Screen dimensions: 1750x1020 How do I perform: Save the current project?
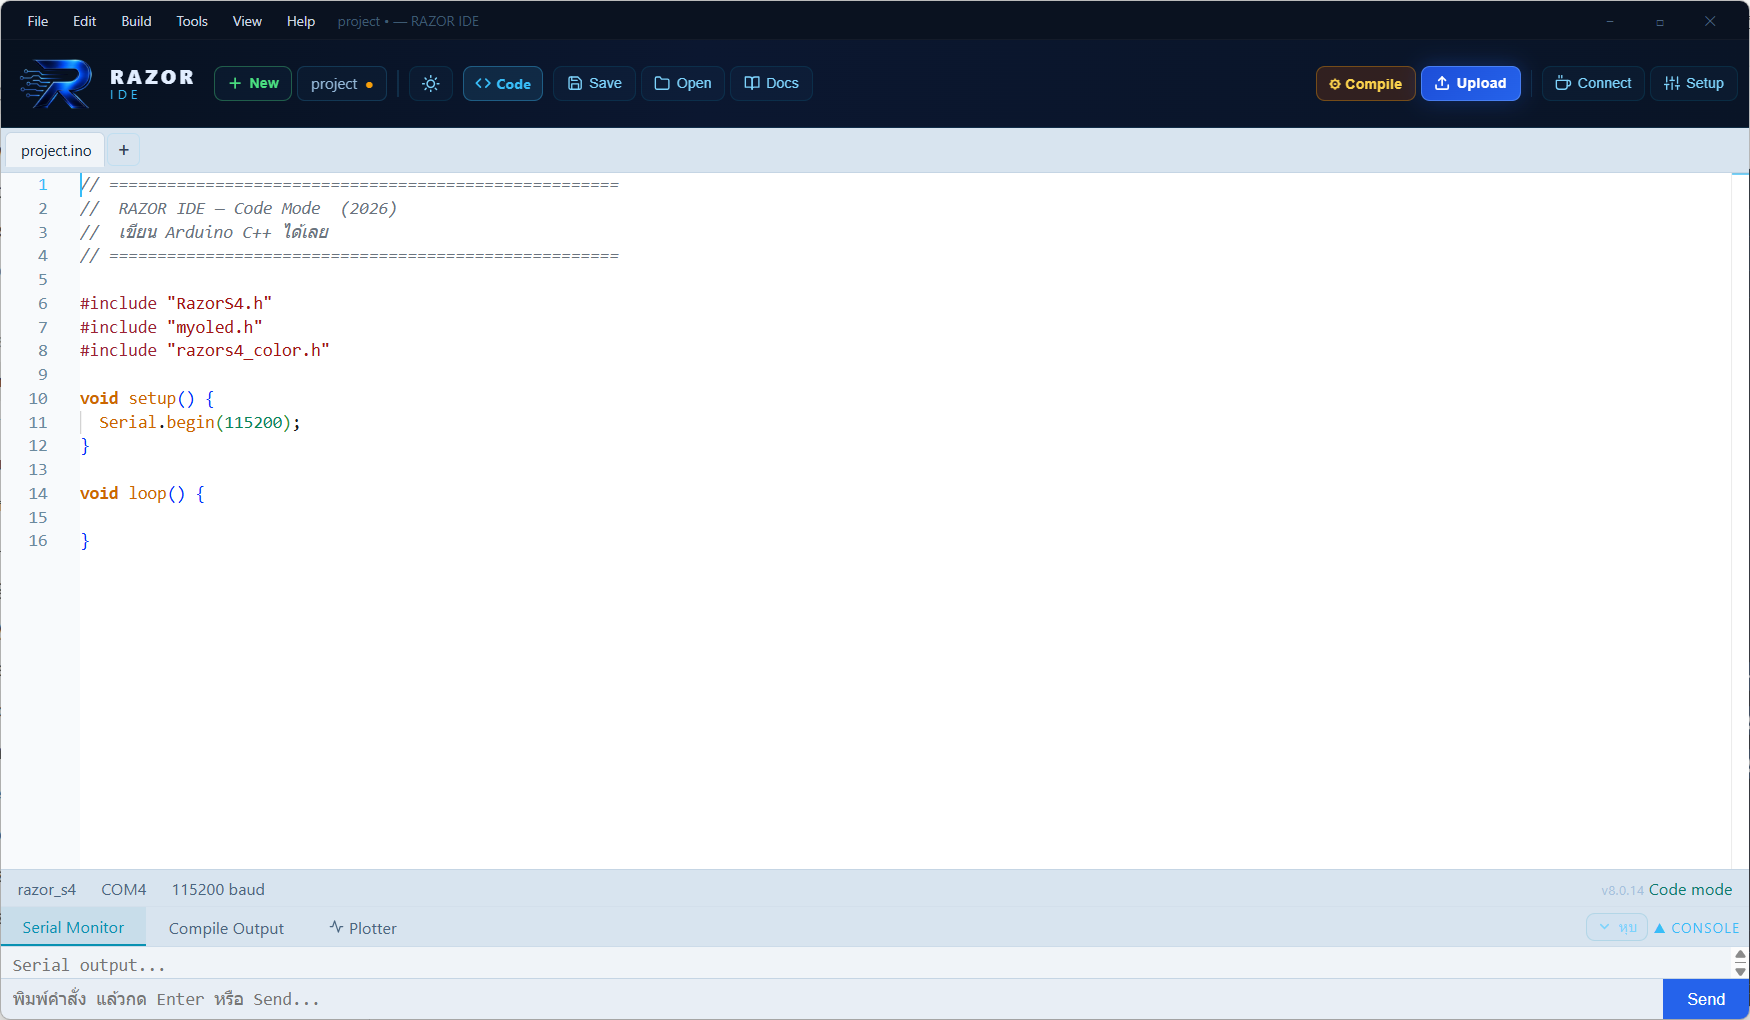click(x=594, y=84)
